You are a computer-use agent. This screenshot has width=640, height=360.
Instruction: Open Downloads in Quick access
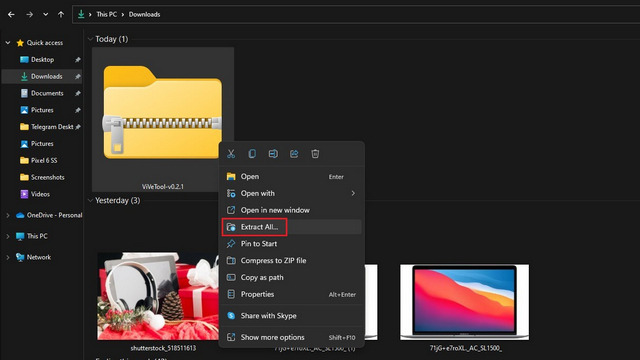pos(42,76)
